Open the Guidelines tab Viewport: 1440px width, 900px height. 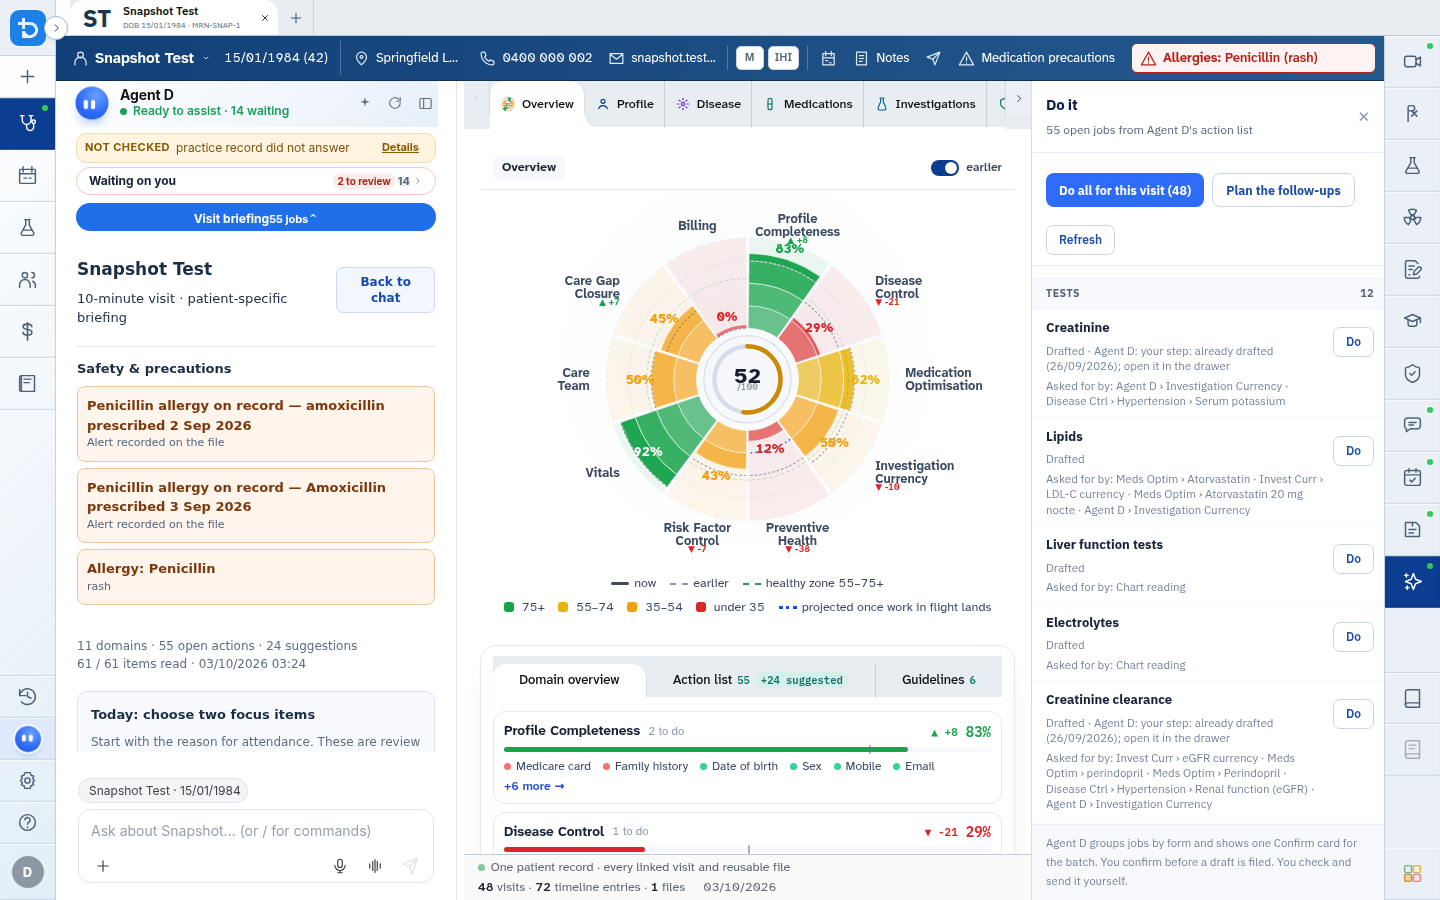(938, 680)
